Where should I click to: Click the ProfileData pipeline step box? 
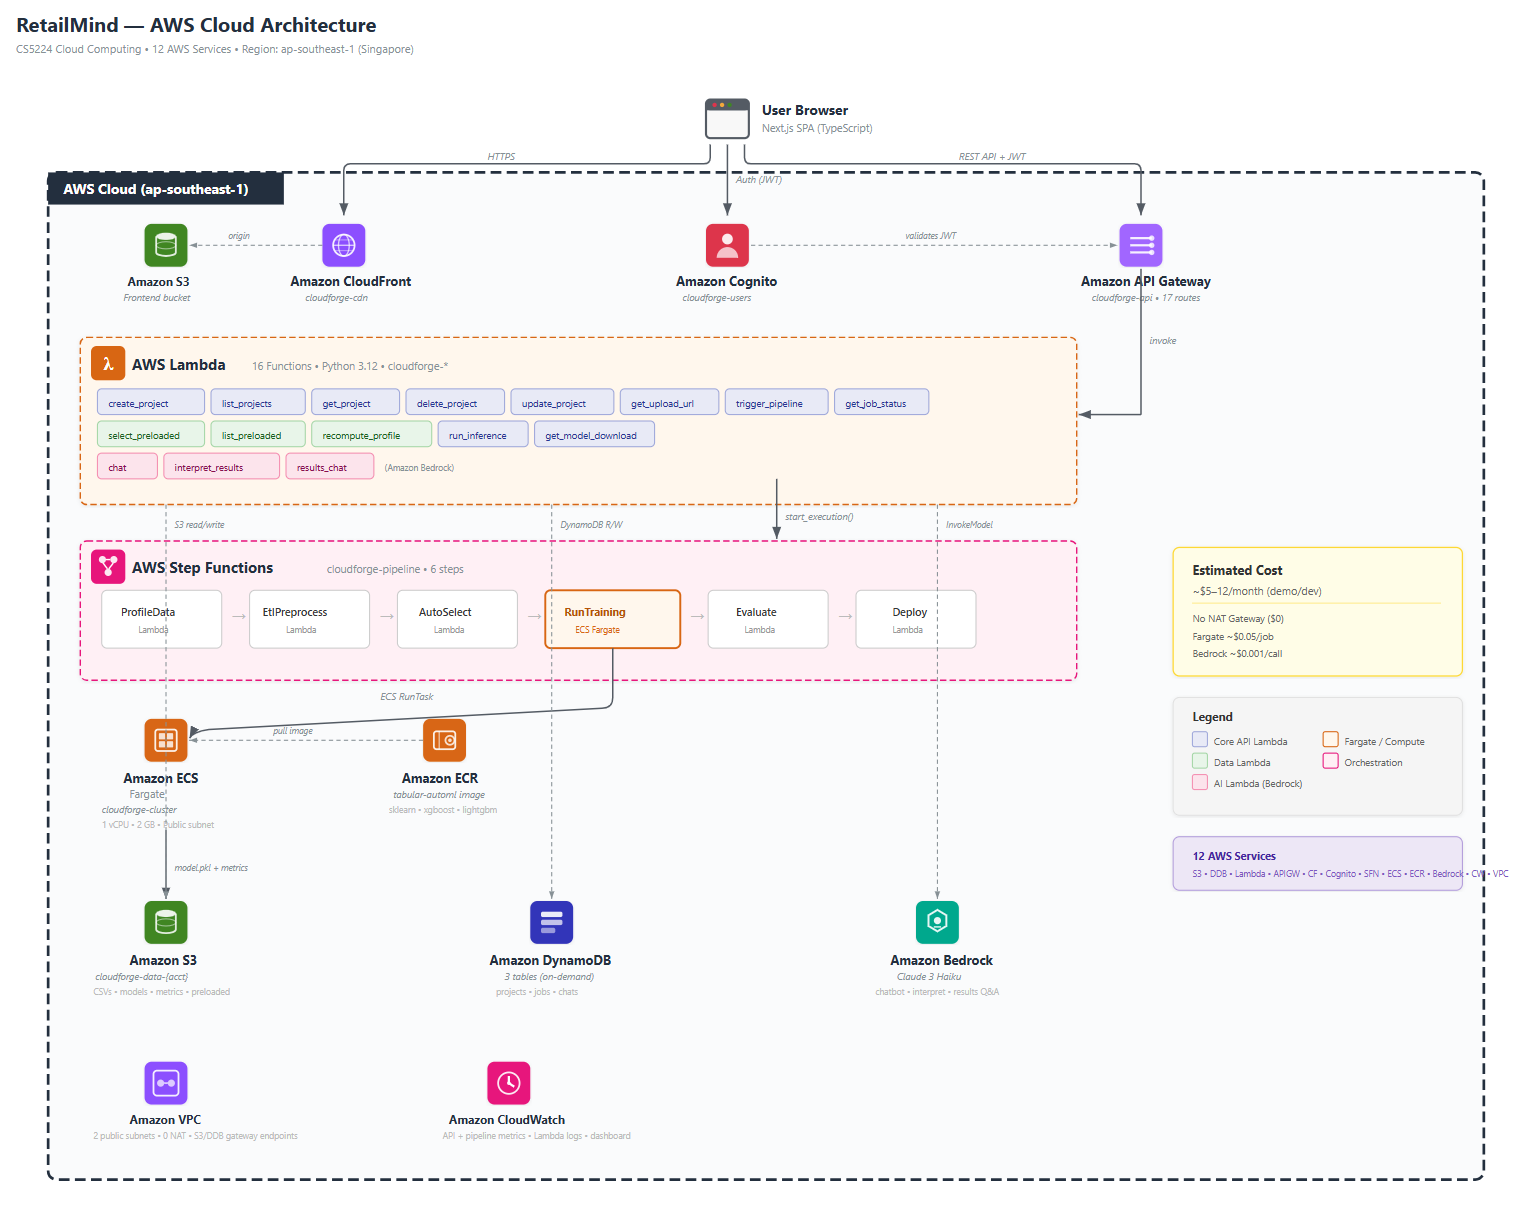[162, 619]
